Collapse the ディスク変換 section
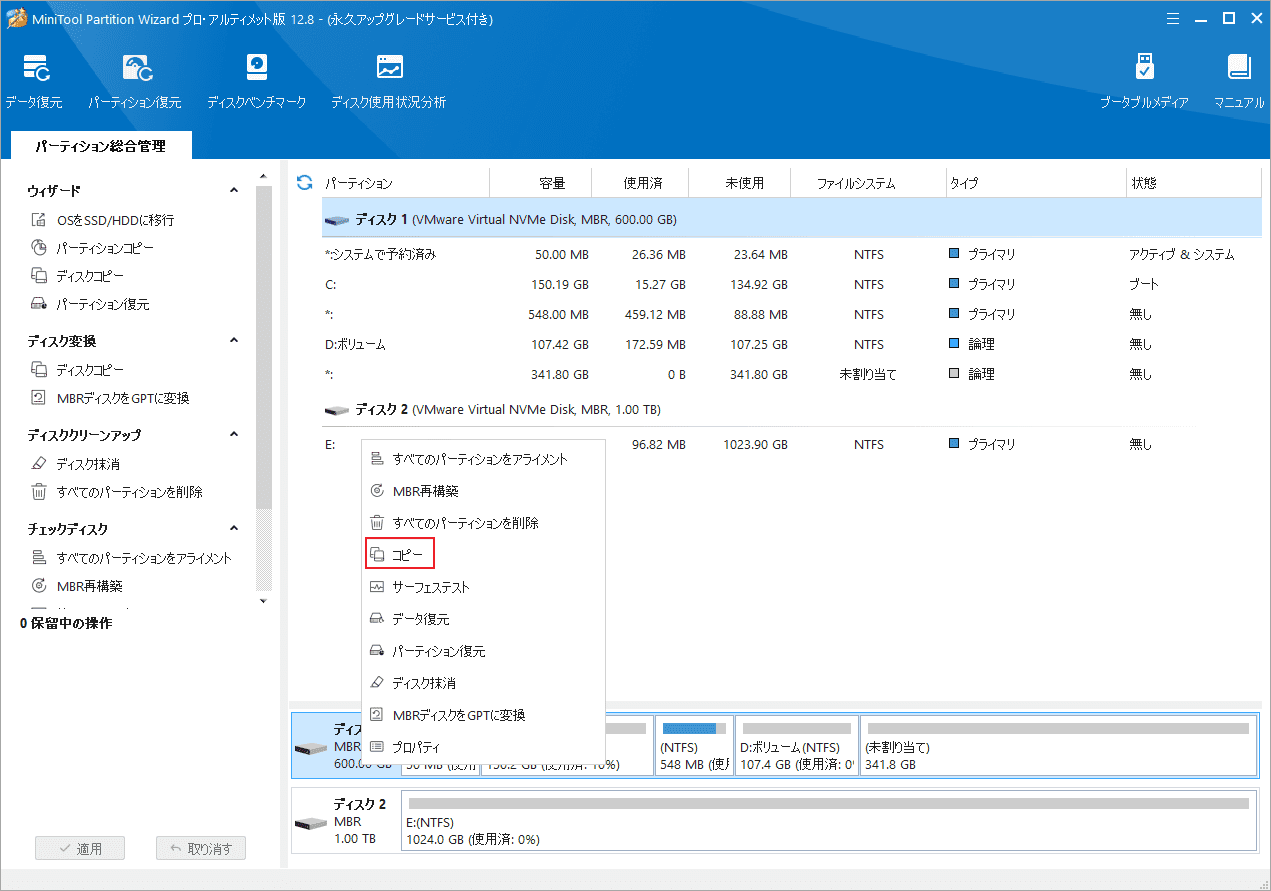The height and width of the screenshot is (891, 1271). (x=234, y=341)
